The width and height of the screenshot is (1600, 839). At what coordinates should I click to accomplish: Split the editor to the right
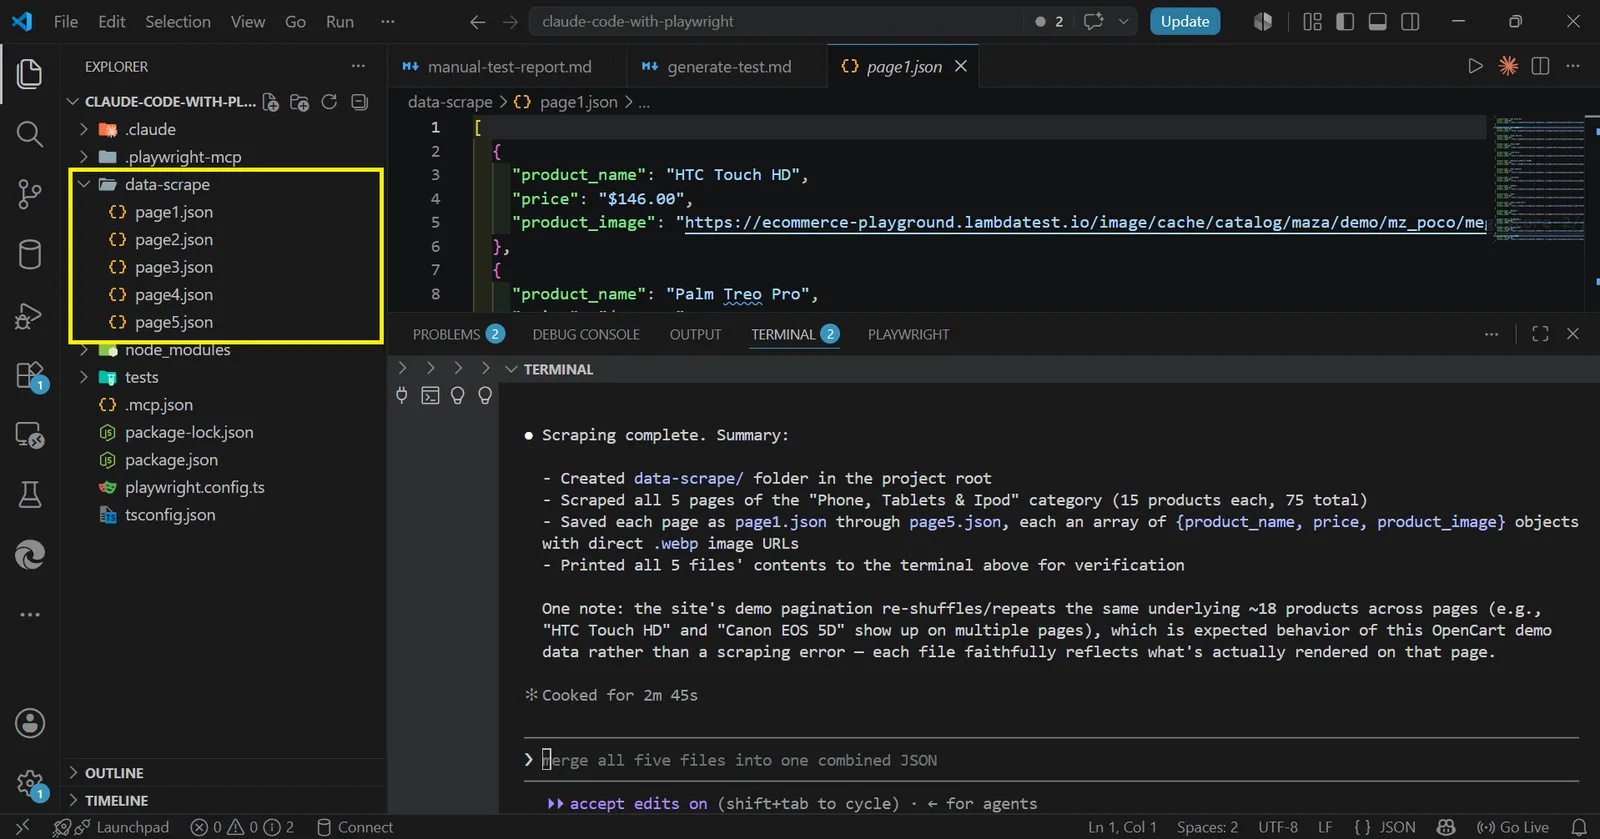click(1540, 66)
